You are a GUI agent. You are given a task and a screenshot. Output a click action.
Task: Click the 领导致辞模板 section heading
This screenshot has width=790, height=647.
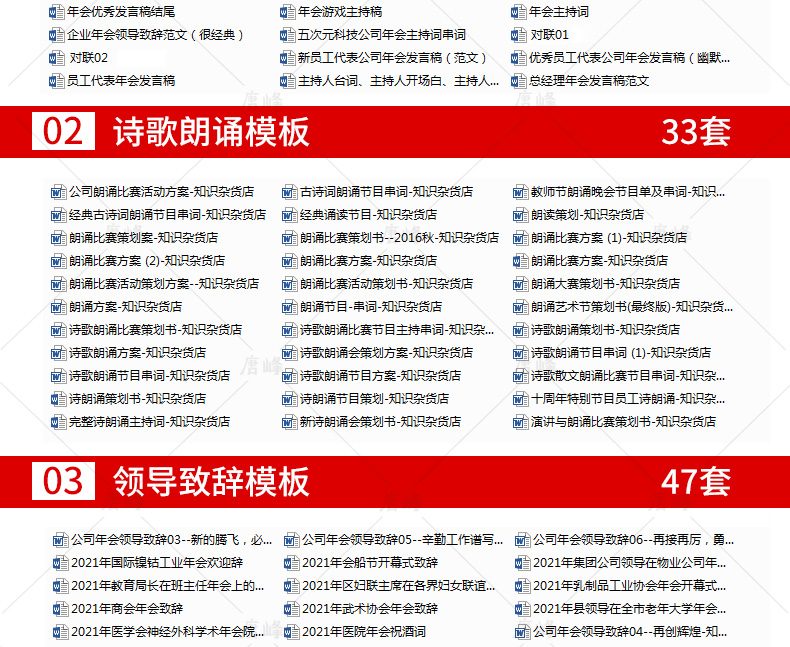(211, 482)
